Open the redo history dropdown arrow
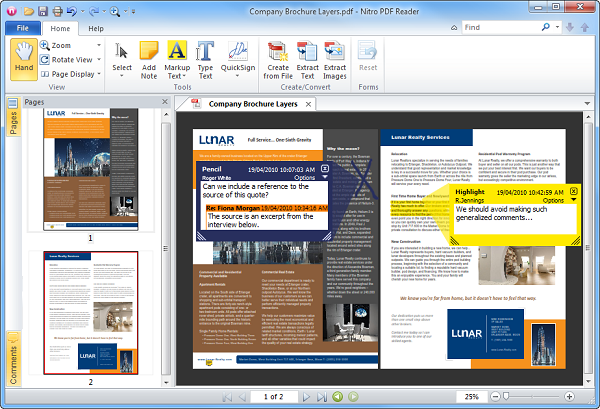600x409 pixels. pyautogui.click(x=104, y=11)
